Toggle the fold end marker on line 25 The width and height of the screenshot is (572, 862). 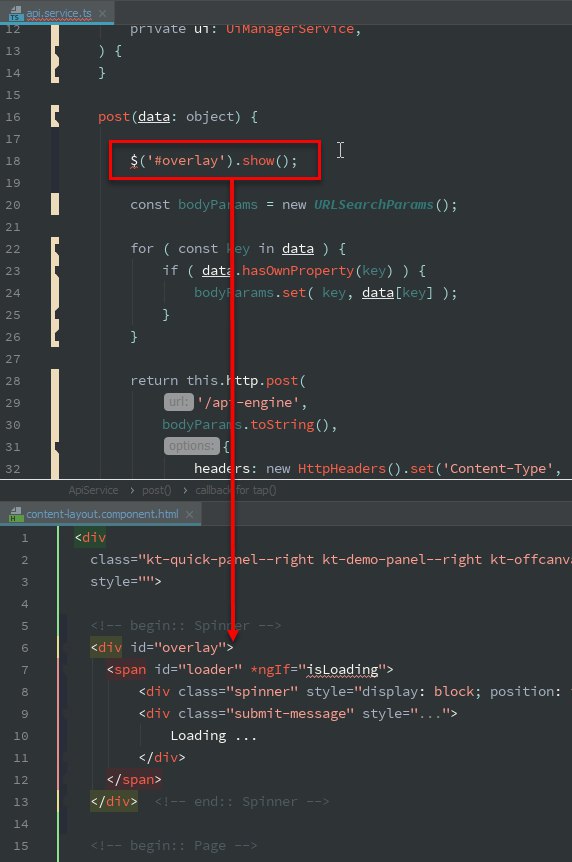click(x=55, y=314)
